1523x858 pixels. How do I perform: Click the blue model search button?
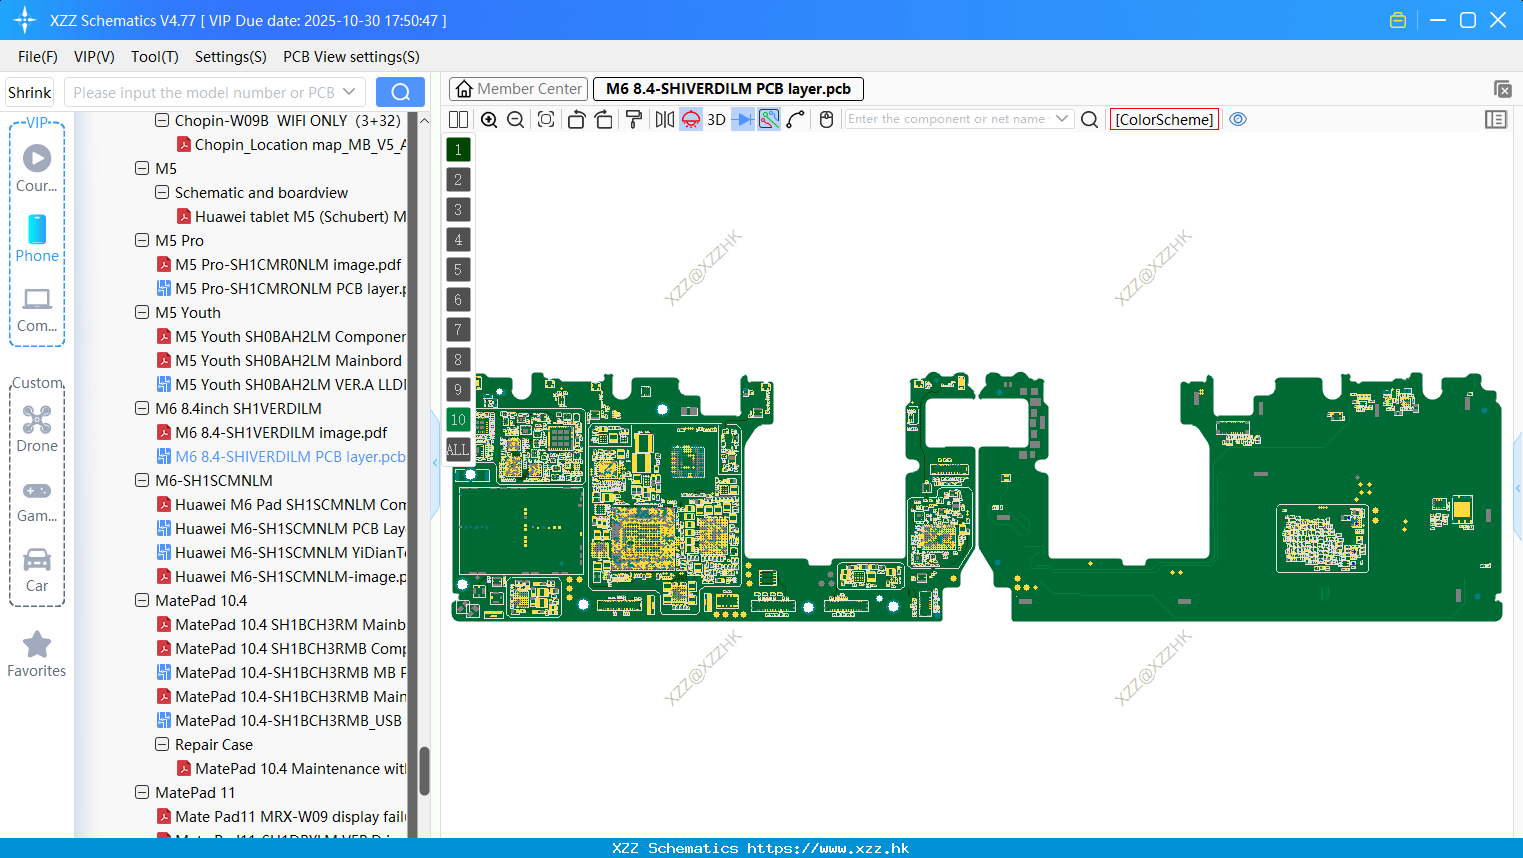coord(400,92)
